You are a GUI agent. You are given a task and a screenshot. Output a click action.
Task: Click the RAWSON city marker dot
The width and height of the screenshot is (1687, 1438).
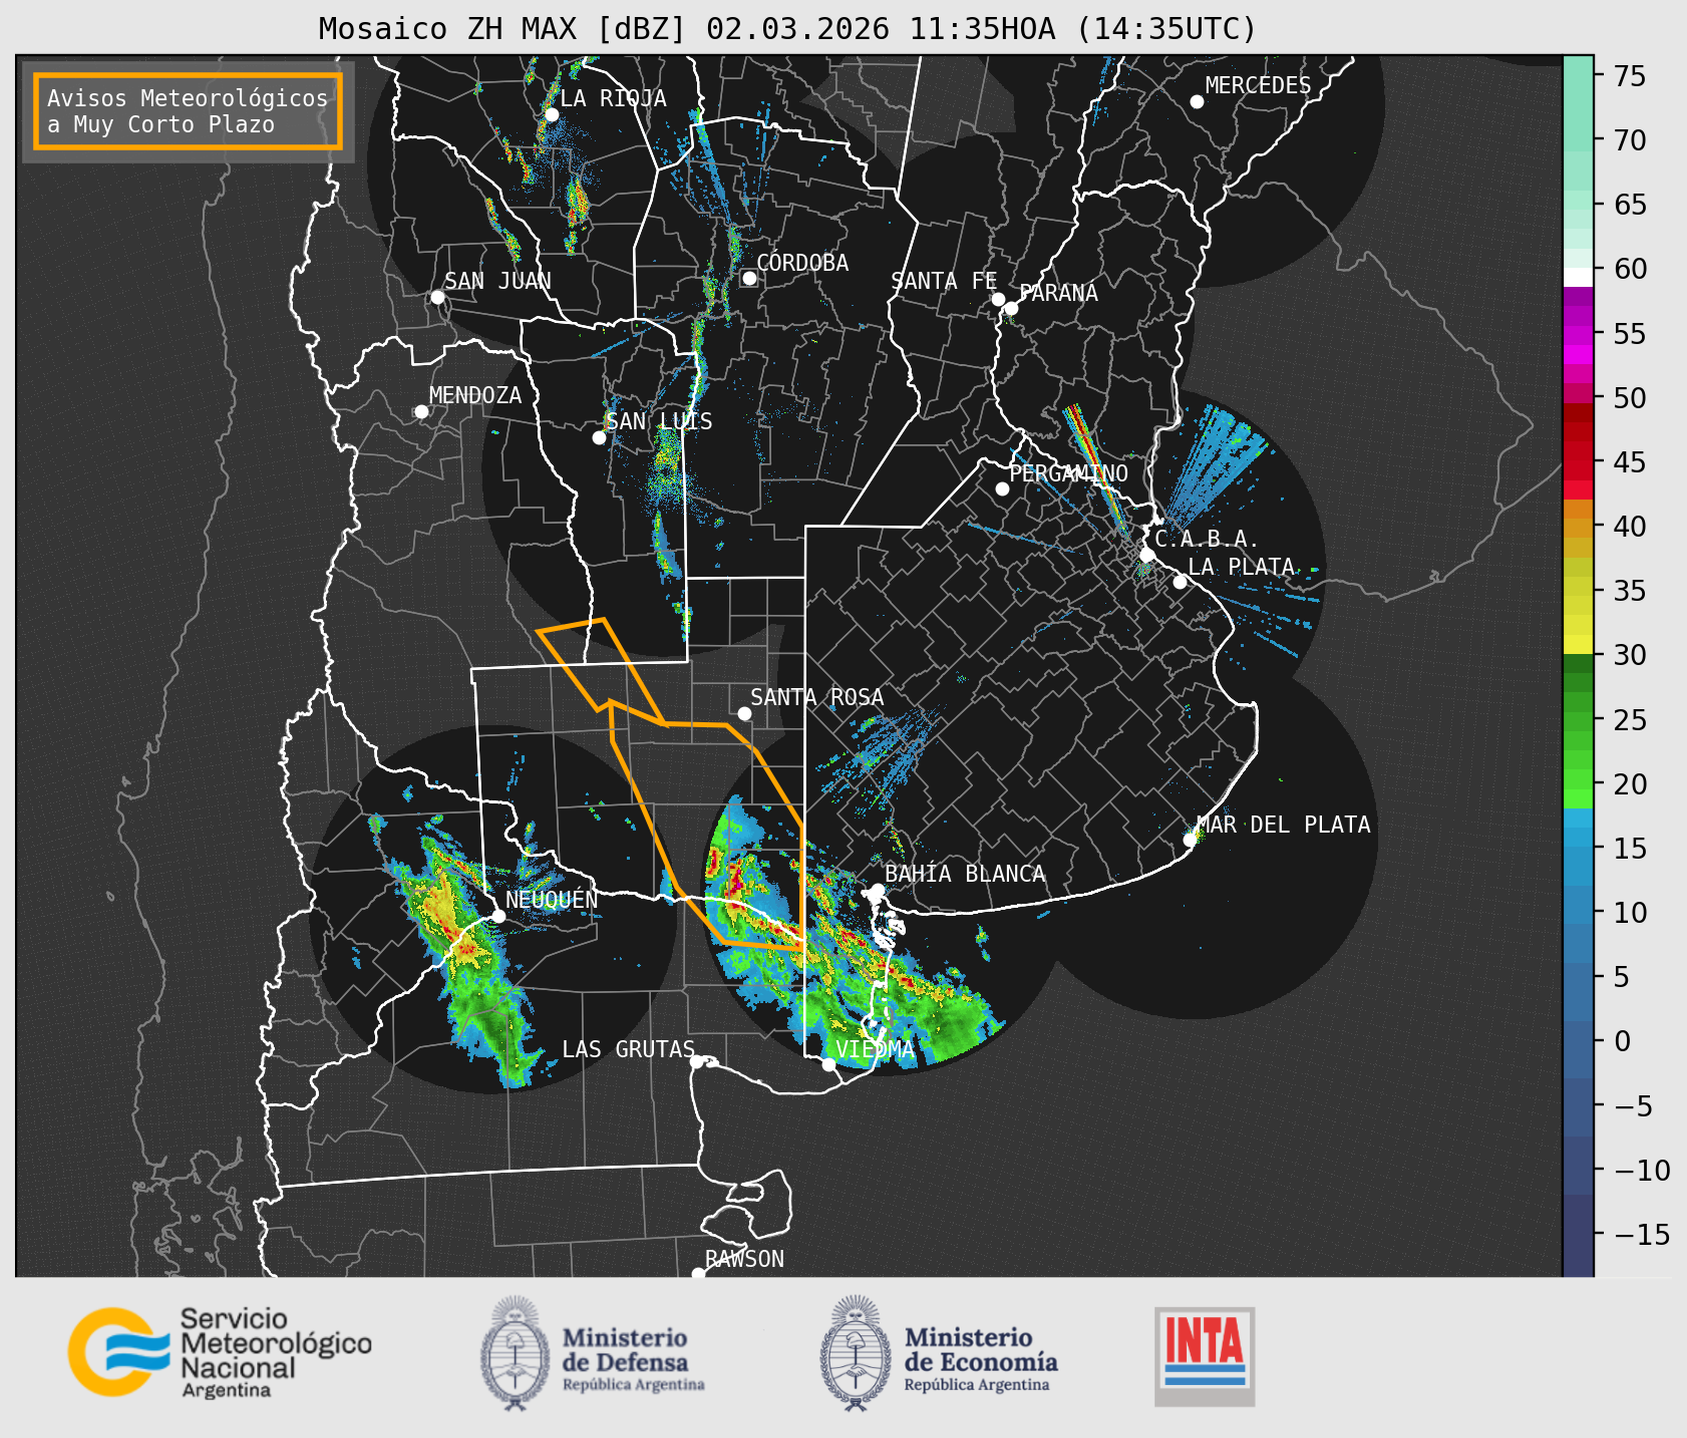(x=698, y=1273)
